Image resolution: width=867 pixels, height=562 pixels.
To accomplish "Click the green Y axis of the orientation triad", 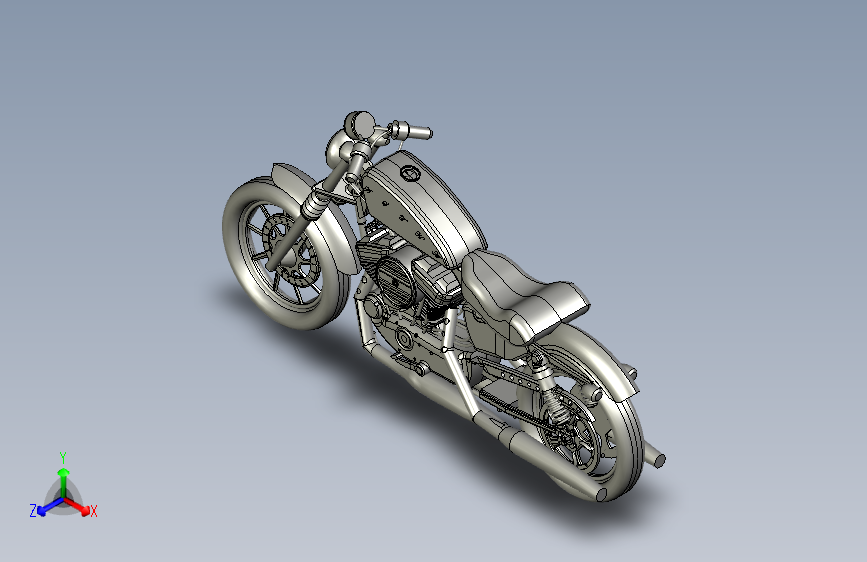I will click(64, 482).
